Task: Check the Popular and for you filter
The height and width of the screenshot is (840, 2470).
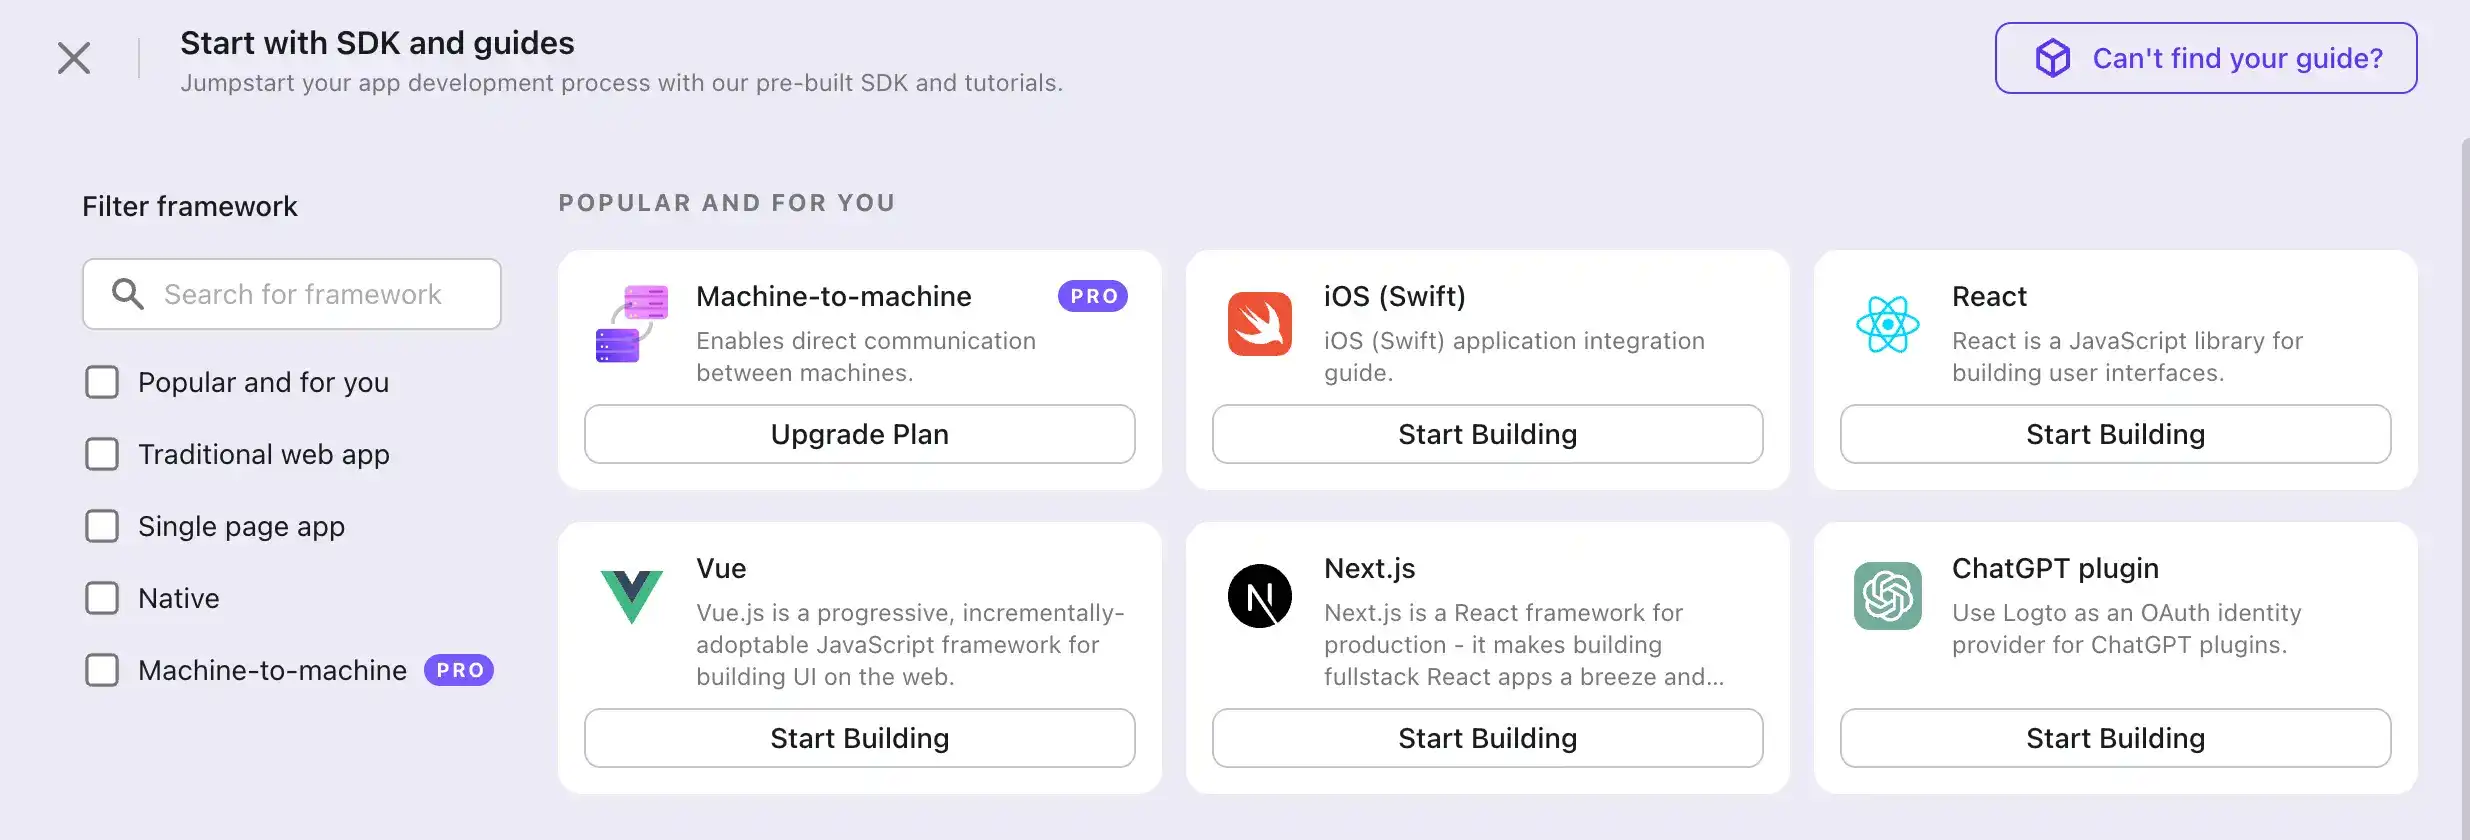Action: pyautogui.click(x=102, y=382)
